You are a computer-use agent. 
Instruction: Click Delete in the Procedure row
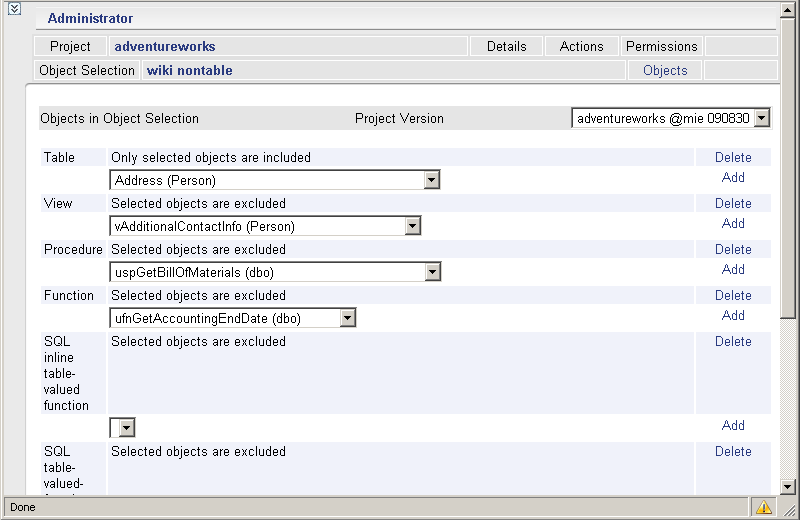click(733, 249)
